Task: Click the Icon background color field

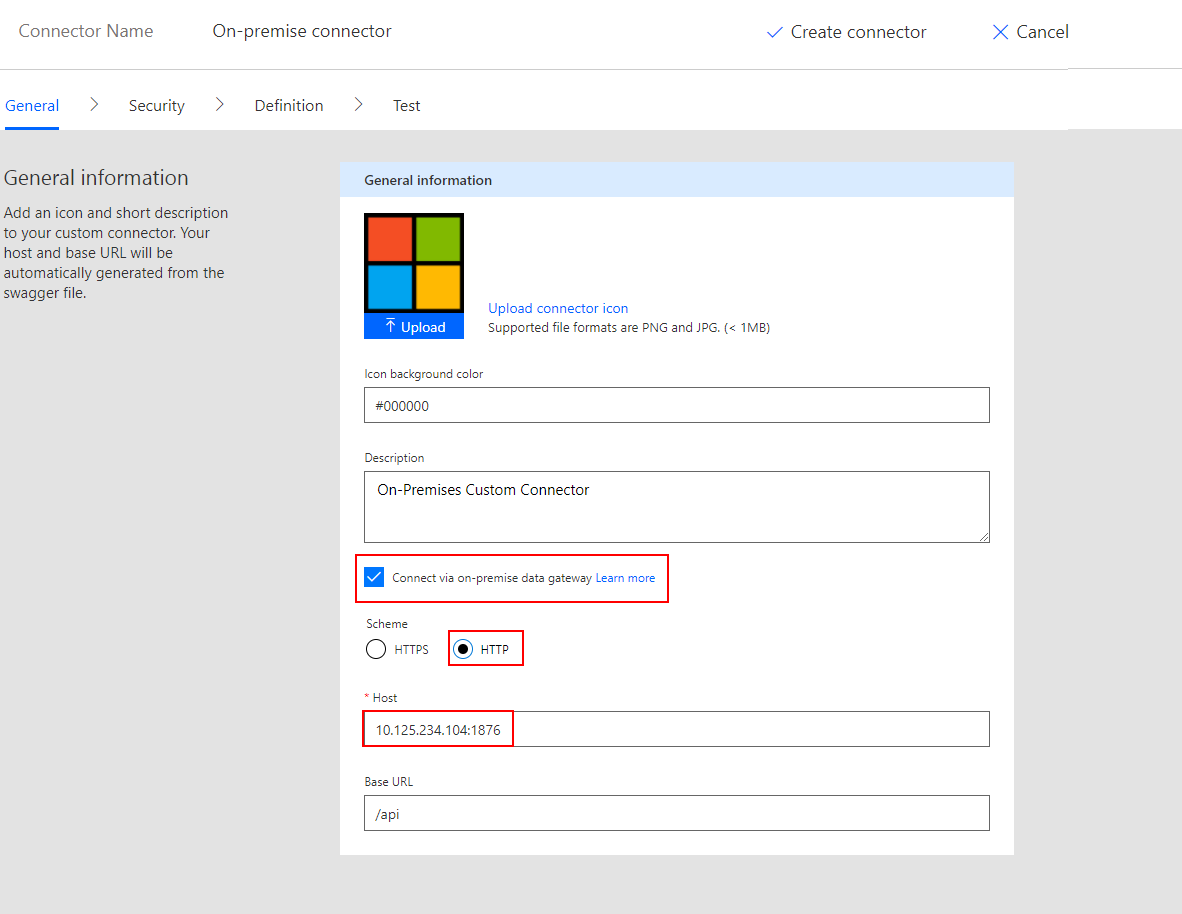Action: pyautogui.click(x=676, y=406)
